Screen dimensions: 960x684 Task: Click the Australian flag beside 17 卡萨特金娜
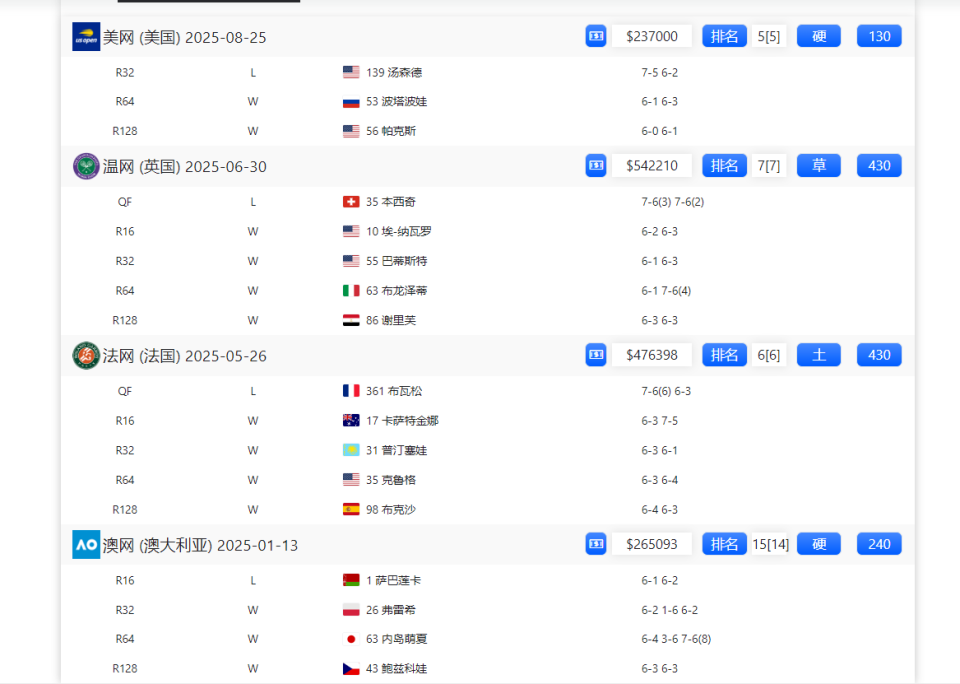[351, 421]
